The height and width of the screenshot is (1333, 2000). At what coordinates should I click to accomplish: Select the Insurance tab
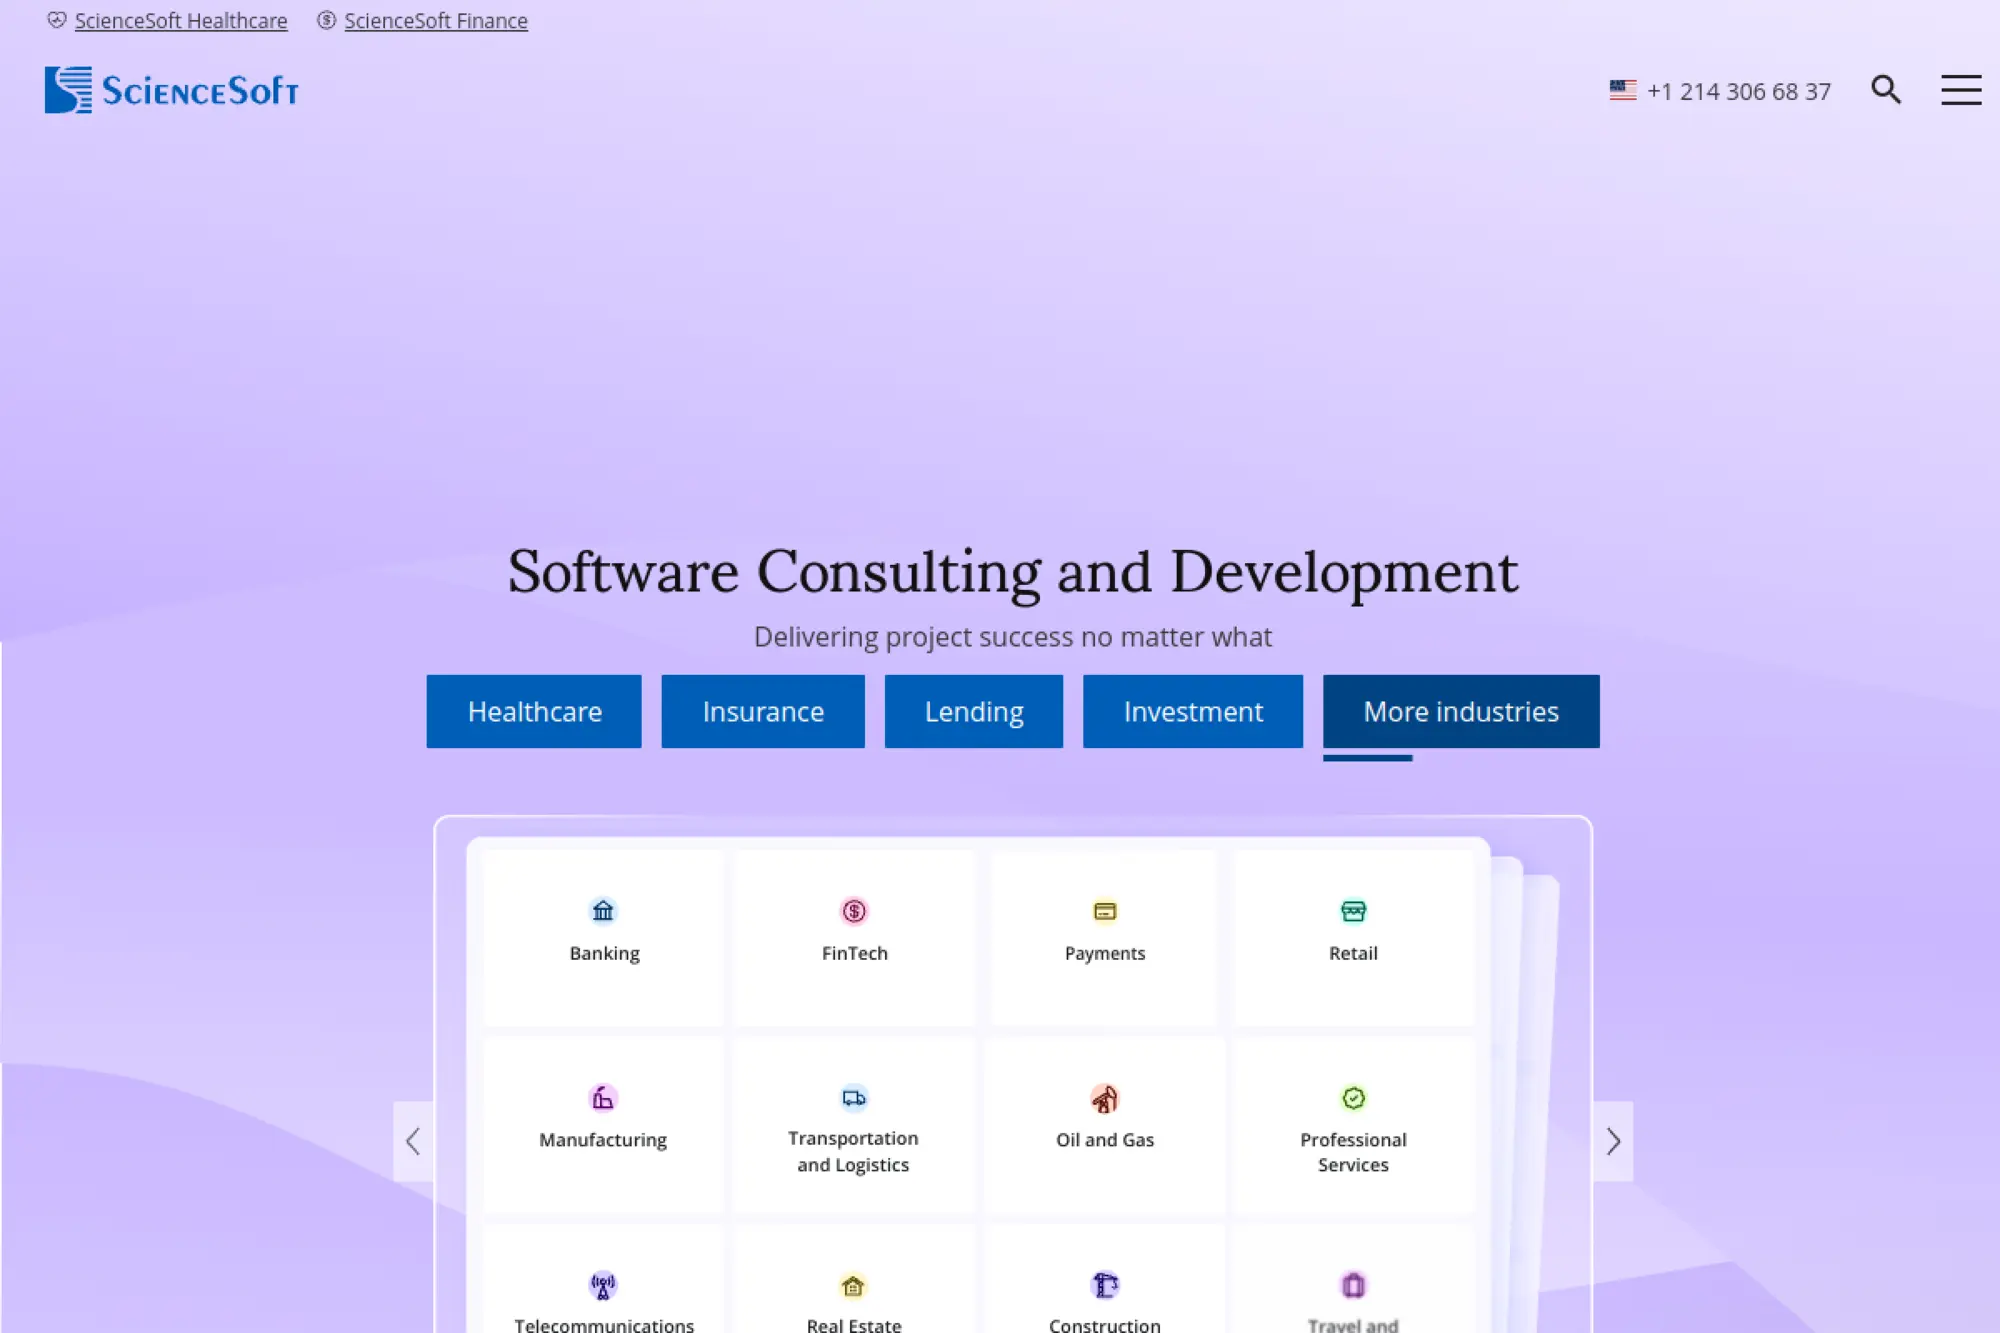point(762,711)
